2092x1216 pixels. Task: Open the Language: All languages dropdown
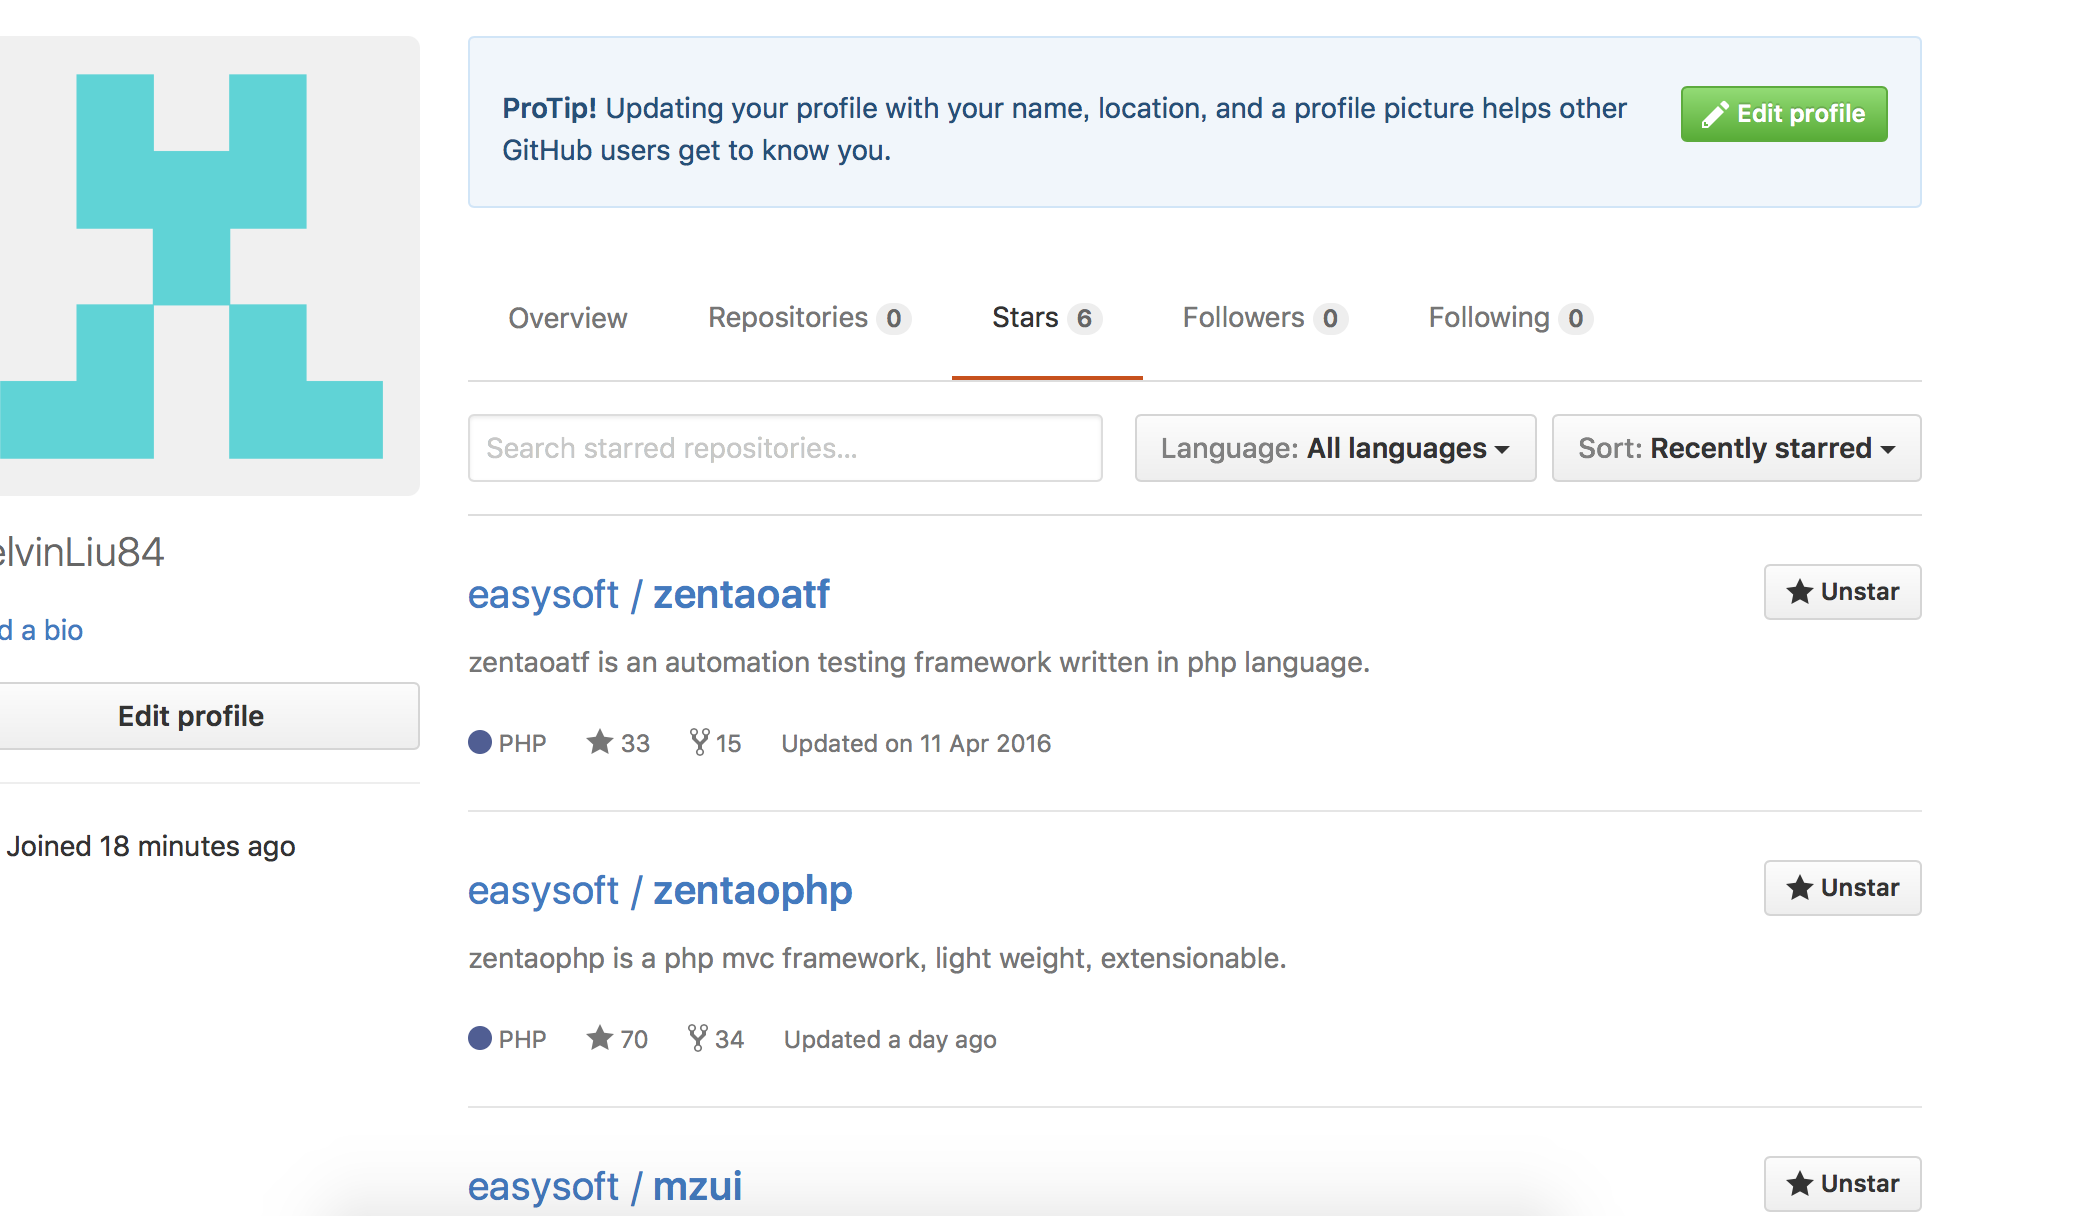[x=1335, y=448]
